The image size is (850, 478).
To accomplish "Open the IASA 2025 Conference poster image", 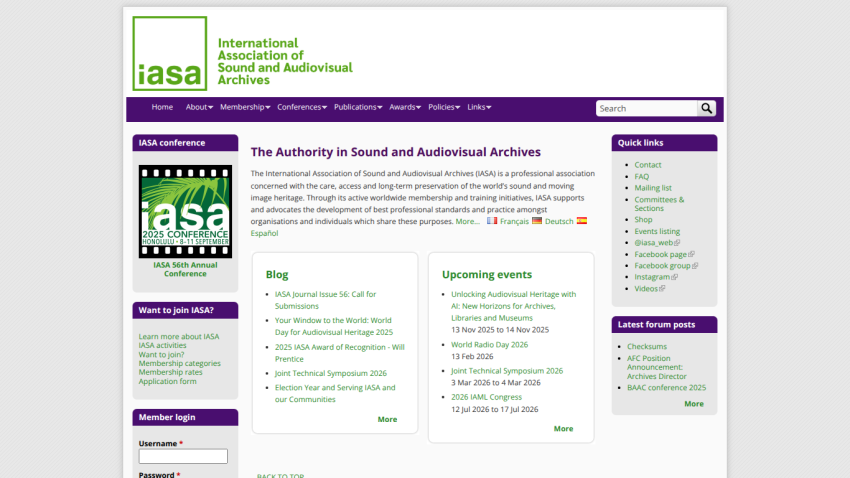I will point(185,211).
